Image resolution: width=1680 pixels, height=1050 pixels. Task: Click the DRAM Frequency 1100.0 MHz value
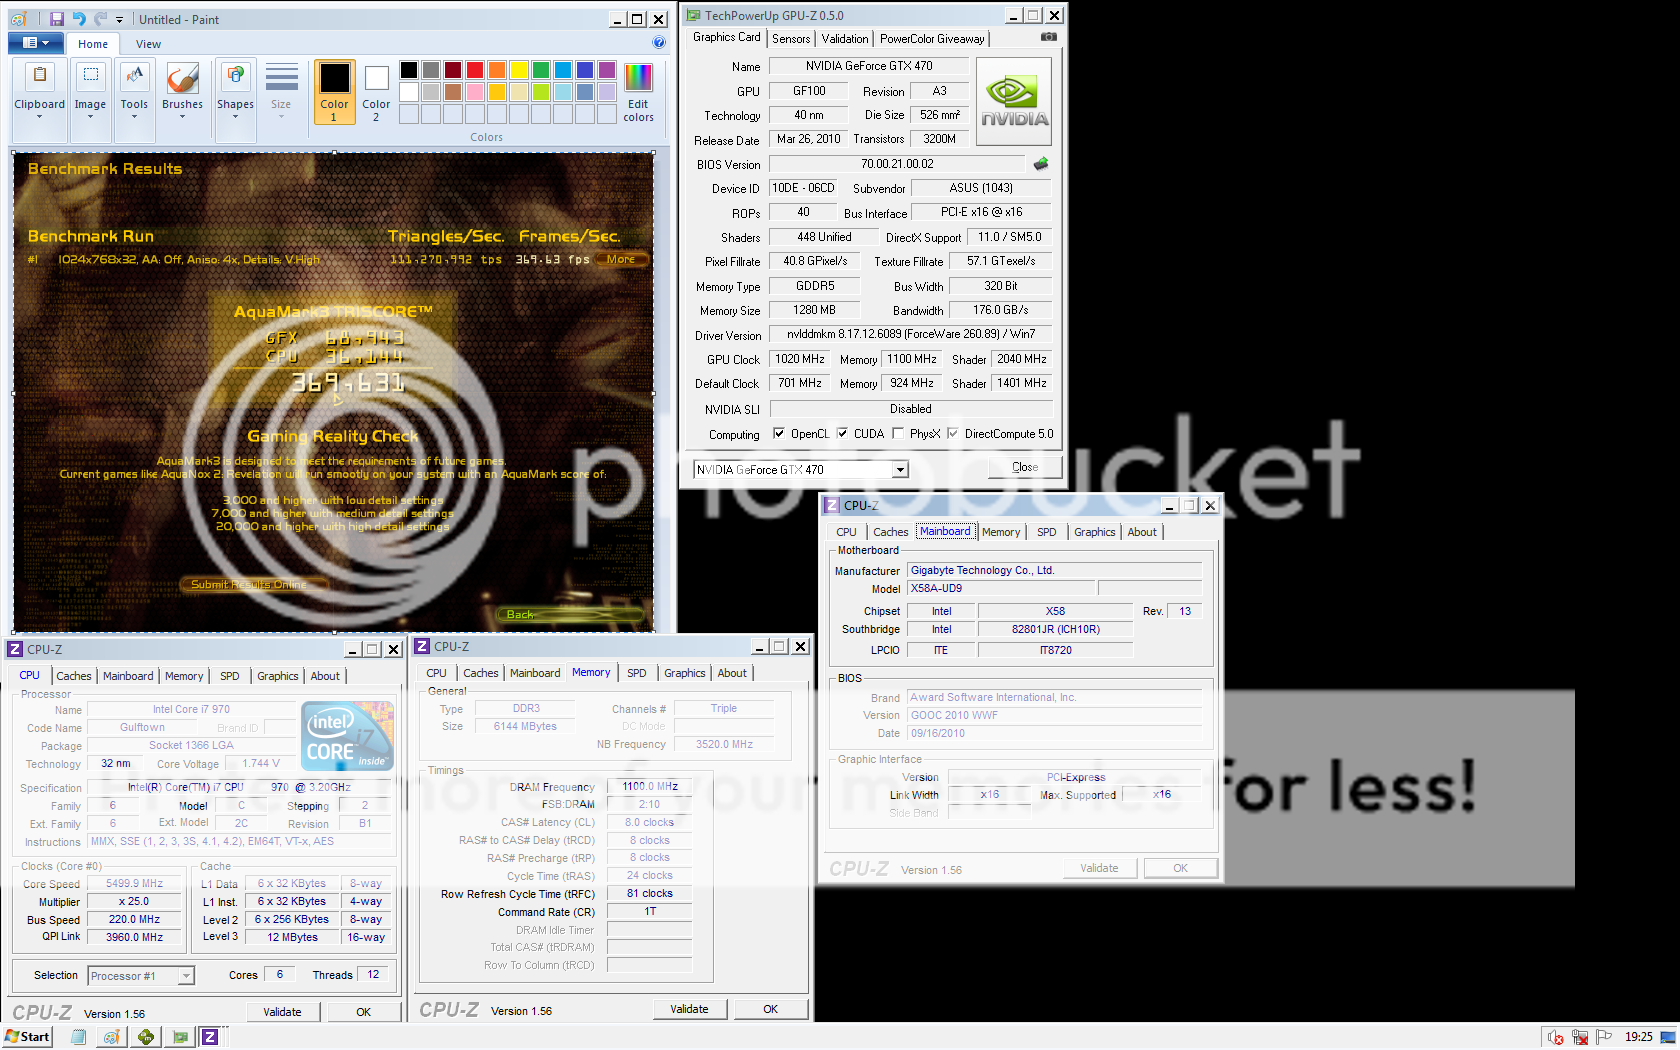pyautogui.click(x=650, y=787)
